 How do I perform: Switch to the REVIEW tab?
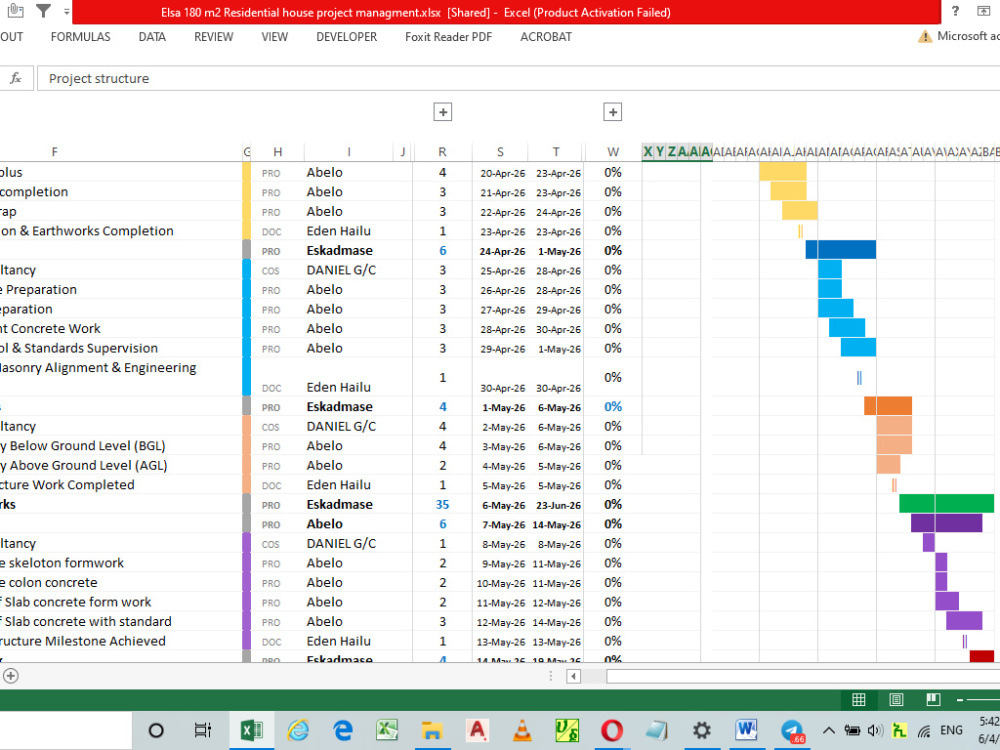[x=214, y=37]
